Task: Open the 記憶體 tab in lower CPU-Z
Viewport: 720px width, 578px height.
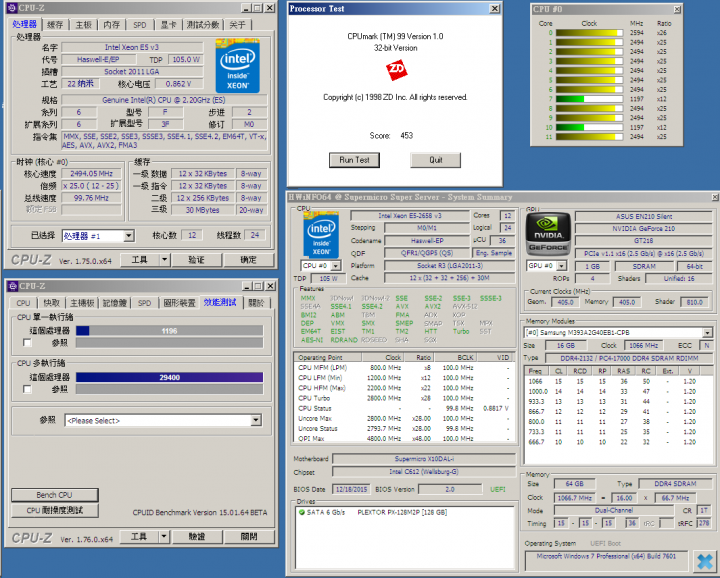Action: tap(114, 303)
